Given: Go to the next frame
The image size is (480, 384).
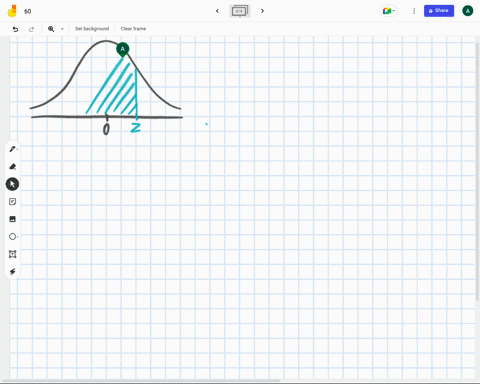Looking at the screenshot, I should click(x=262, y=11).
